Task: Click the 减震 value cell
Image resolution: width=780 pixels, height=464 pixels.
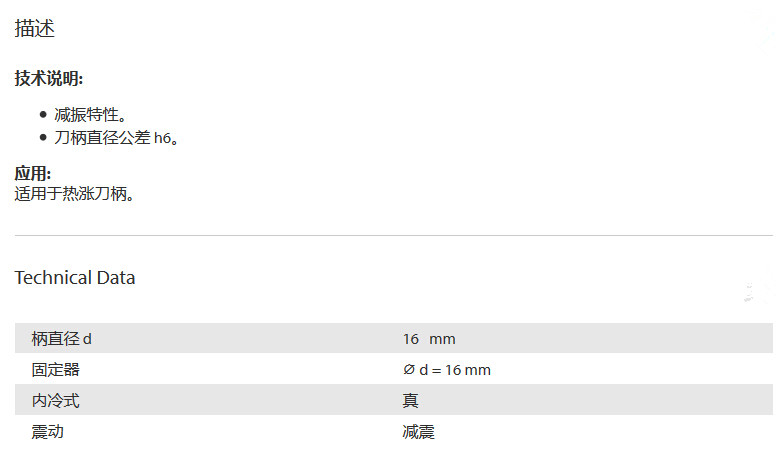Action: 418,432
